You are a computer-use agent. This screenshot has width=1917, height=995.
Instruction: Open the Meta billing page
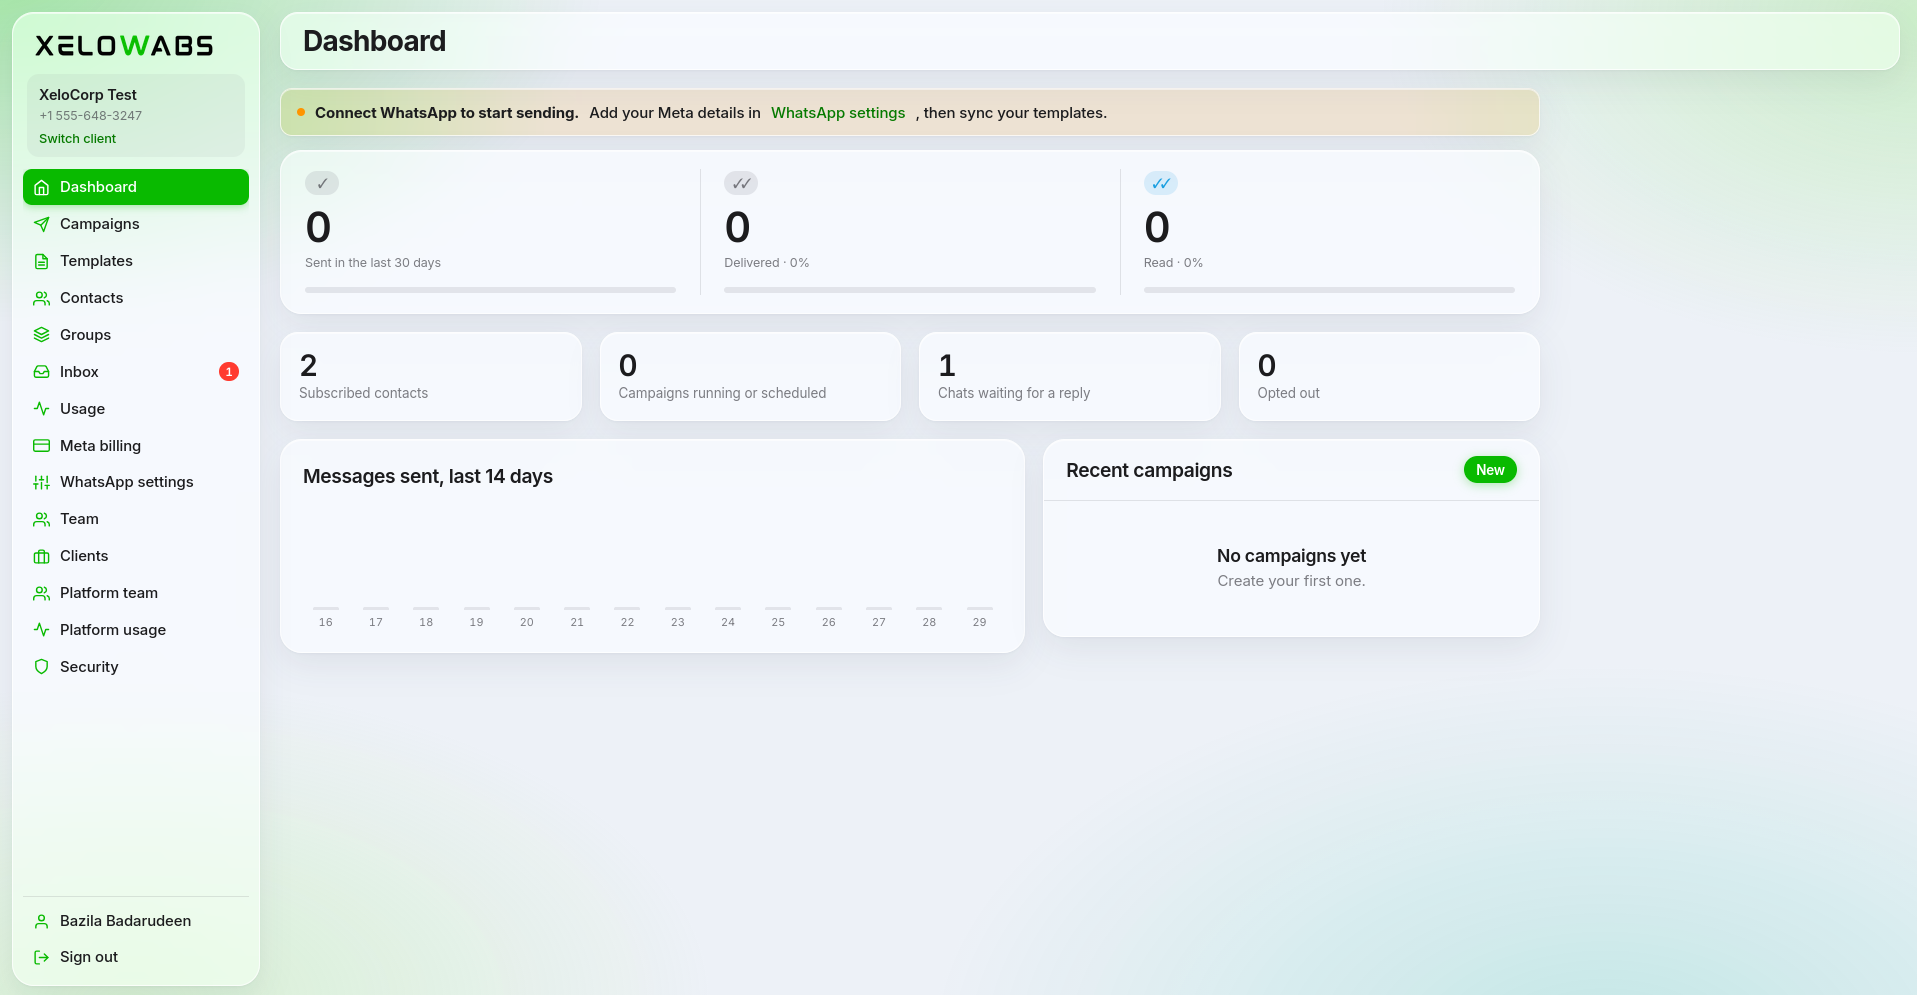click(x=136, y=446)
